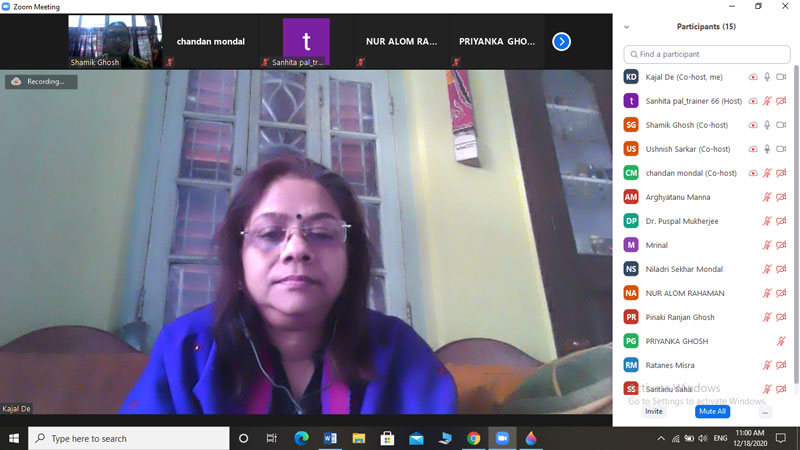Collapse the Participants panel chevron
Screen dimensions: 800x450
tap(627, 27)
